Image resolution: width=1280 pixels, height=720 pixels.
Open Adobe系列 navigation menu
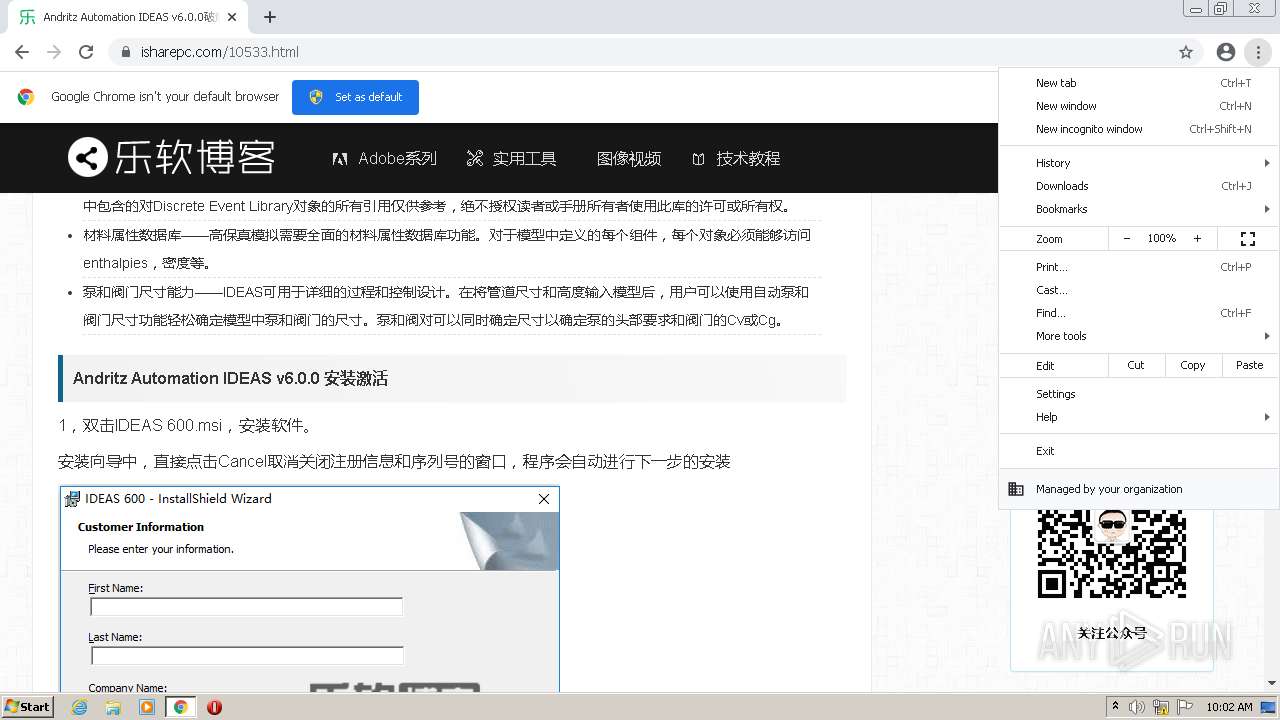pyautogui.click(x=385, y=158)
